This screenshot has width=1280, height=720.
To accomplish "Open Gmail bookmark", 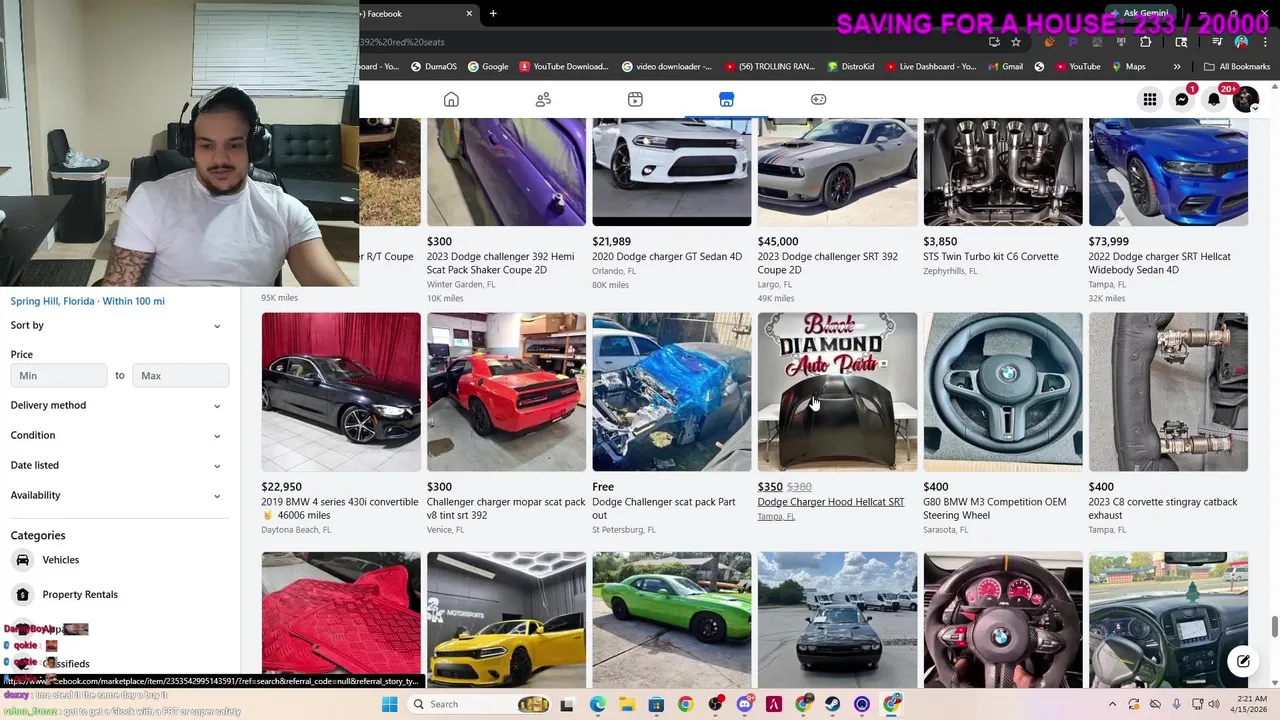I will tap(1004, 67).
